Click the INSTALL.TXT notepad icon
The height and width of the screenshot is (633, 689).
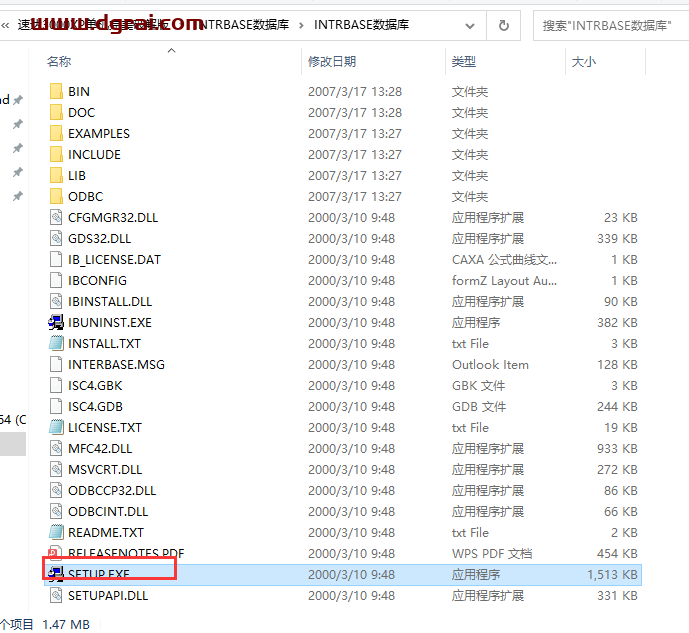click(x=56, y=344)
